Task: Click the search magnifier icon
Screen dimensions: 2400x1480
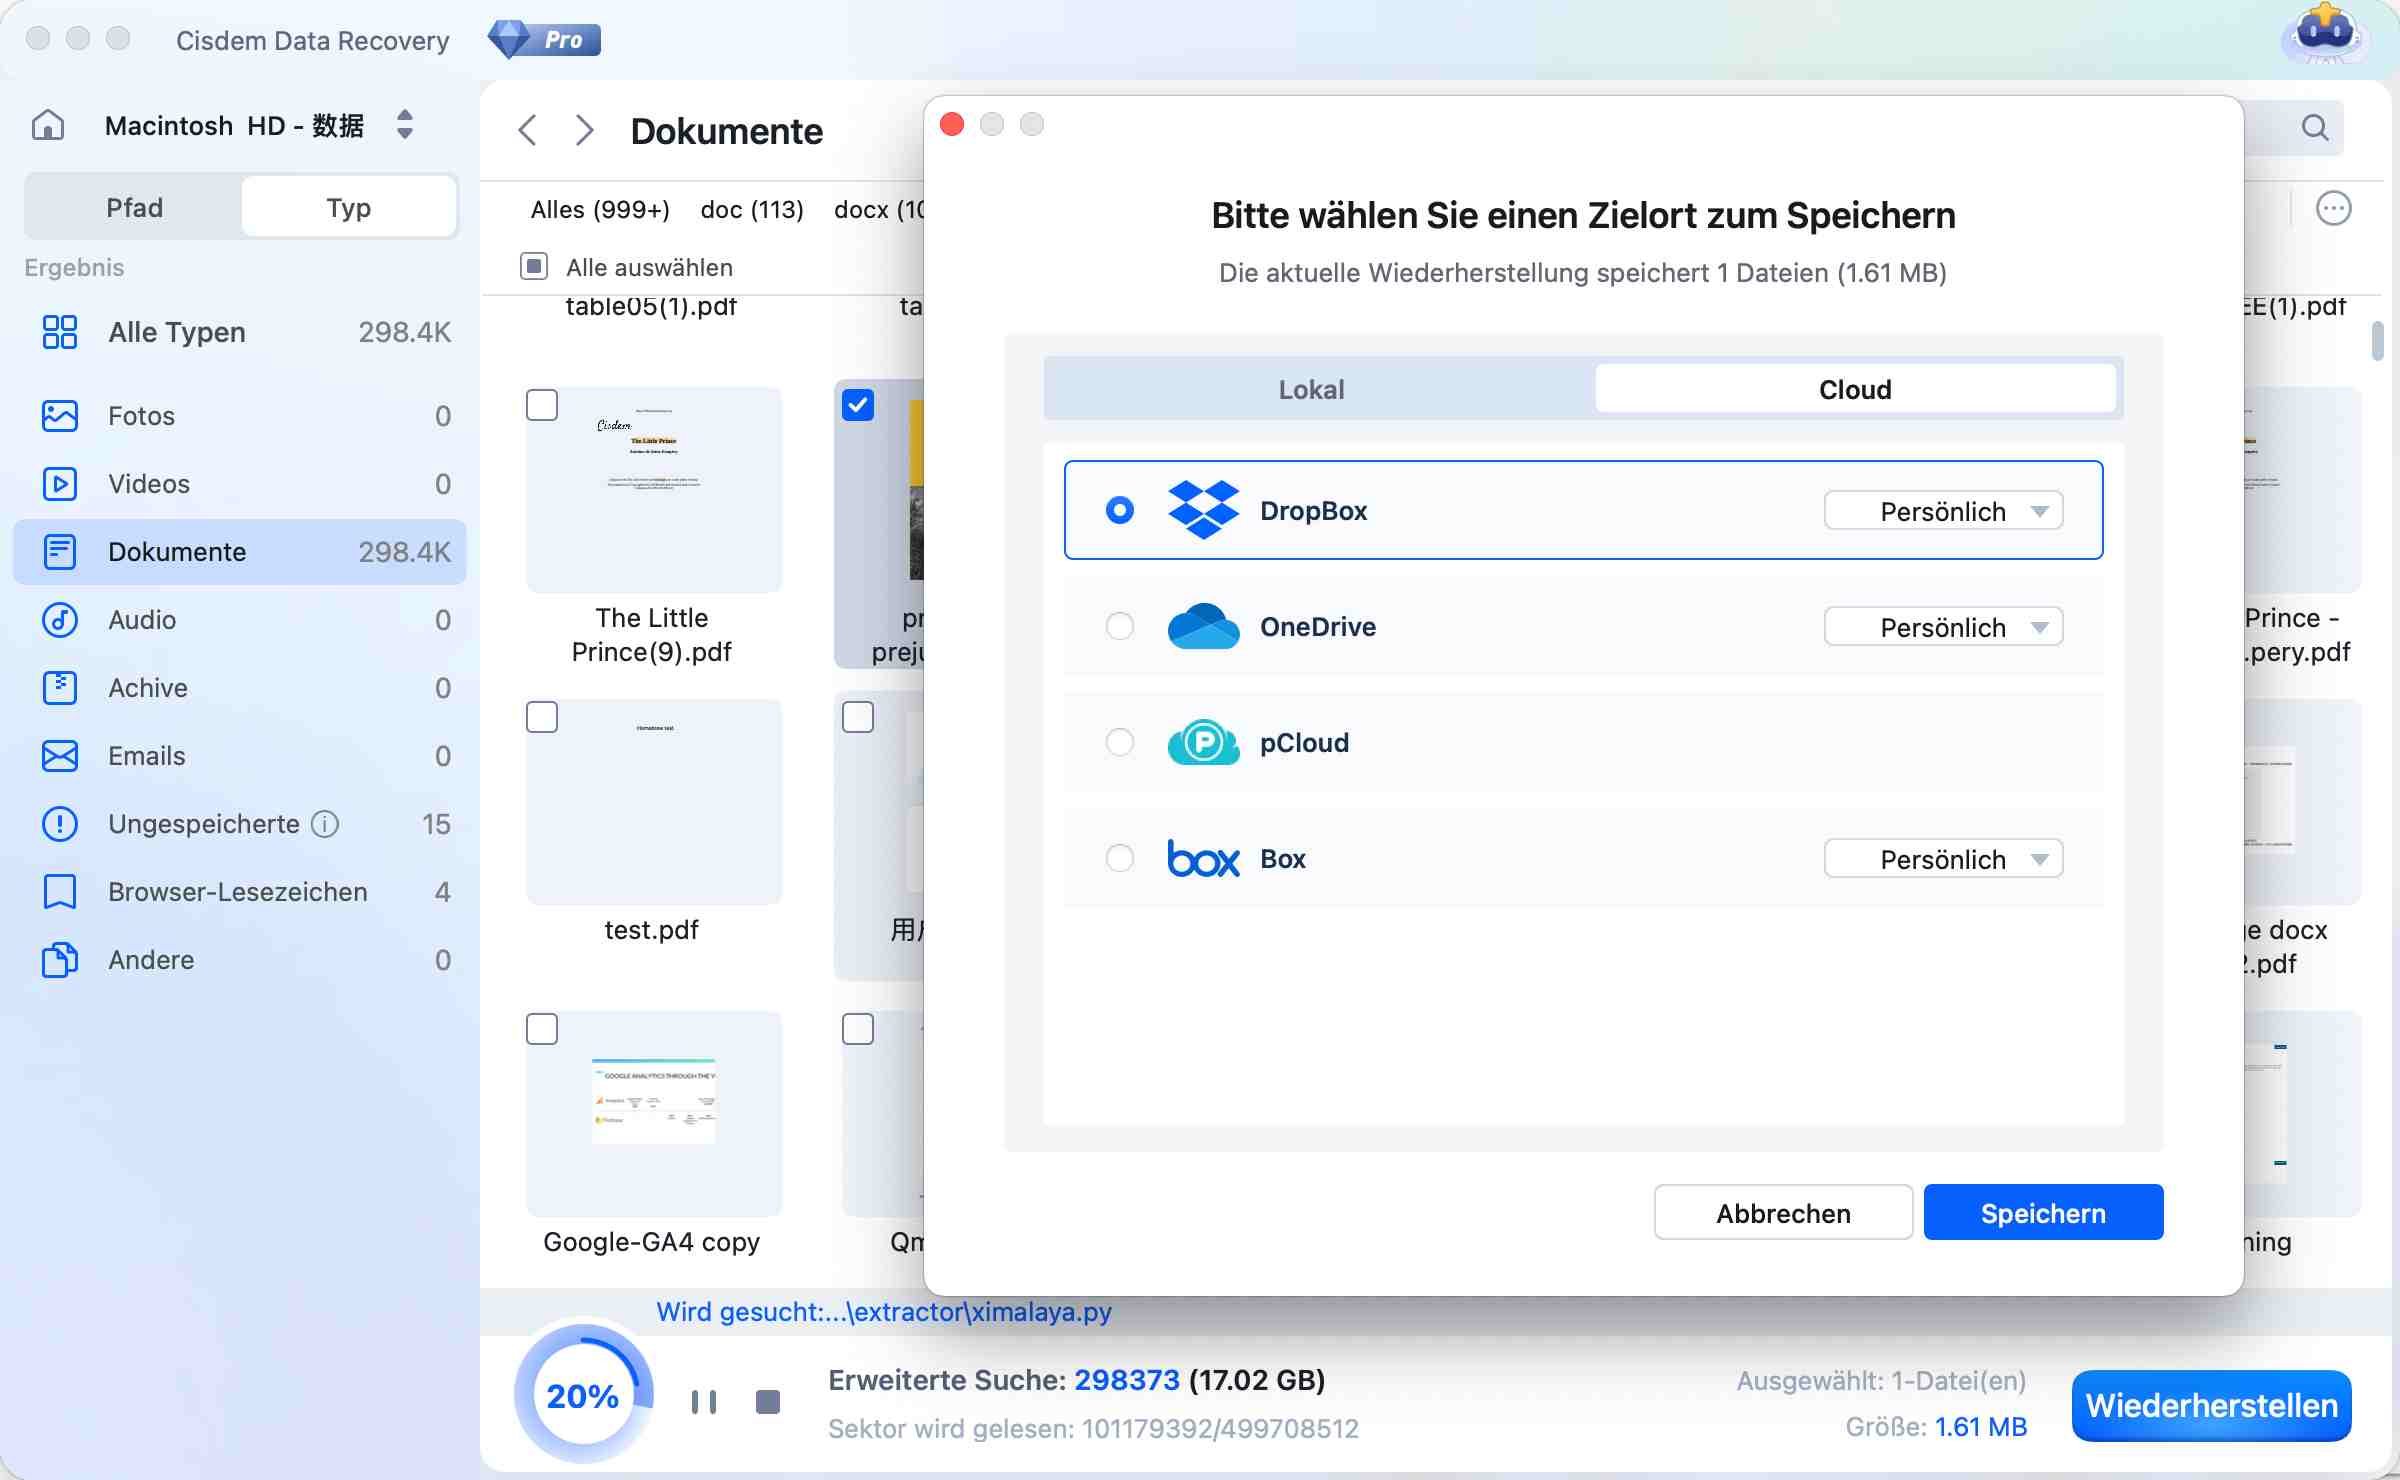Action: [2315, 127]
